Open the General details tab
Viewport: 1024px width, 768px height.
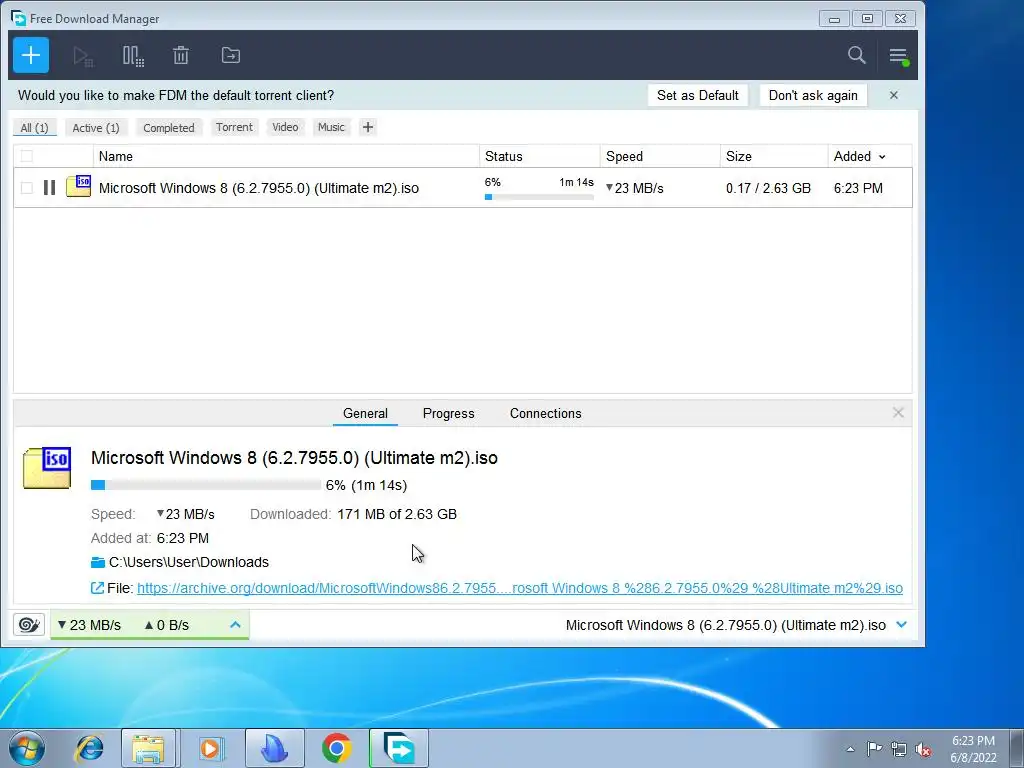(365, 413)
